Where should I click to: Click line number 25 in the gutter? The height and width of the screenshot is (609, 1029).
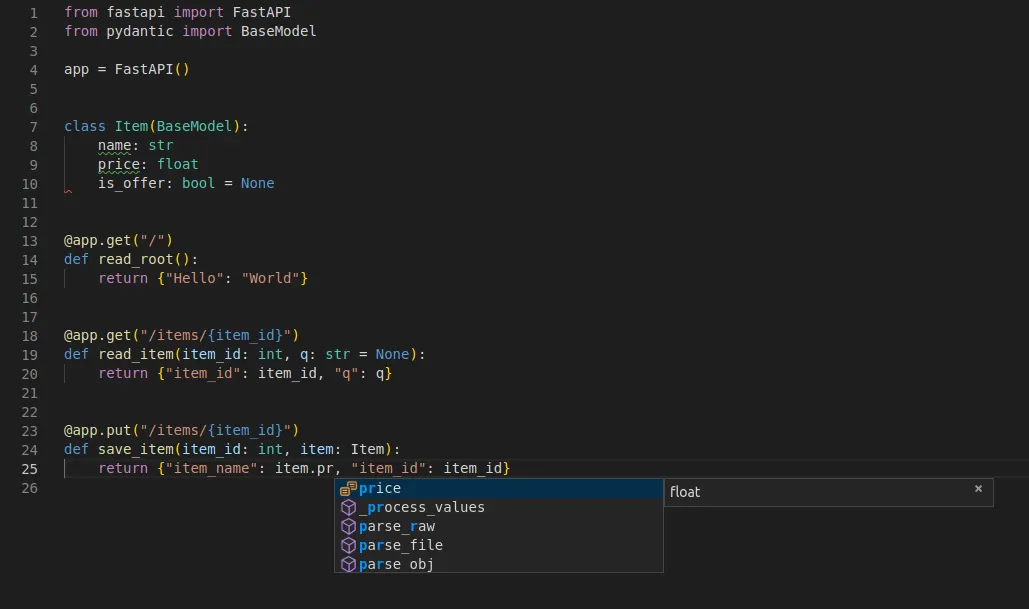point(30,468)
